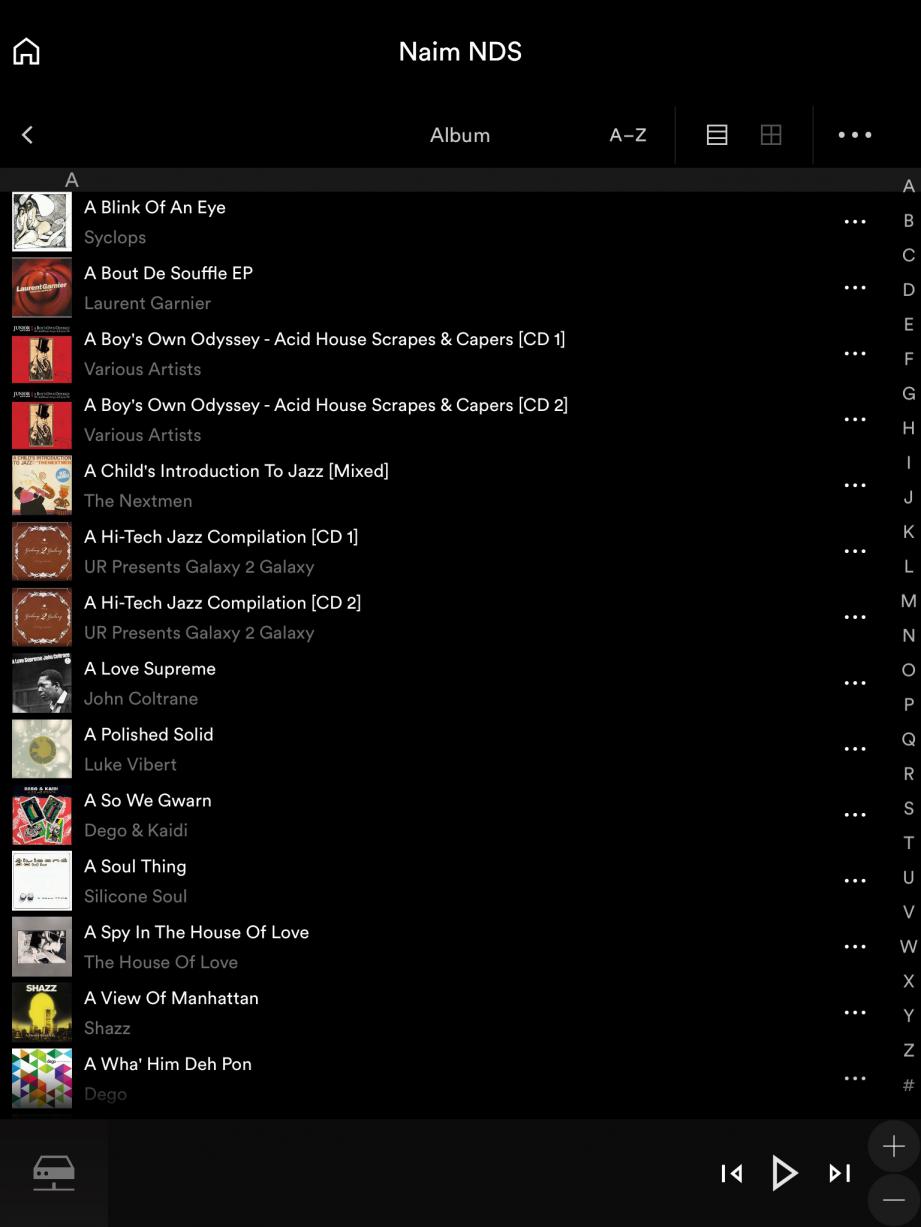Jump to letter S in the index
This screenshot has width=921, height=1227.
click(908, 808)
